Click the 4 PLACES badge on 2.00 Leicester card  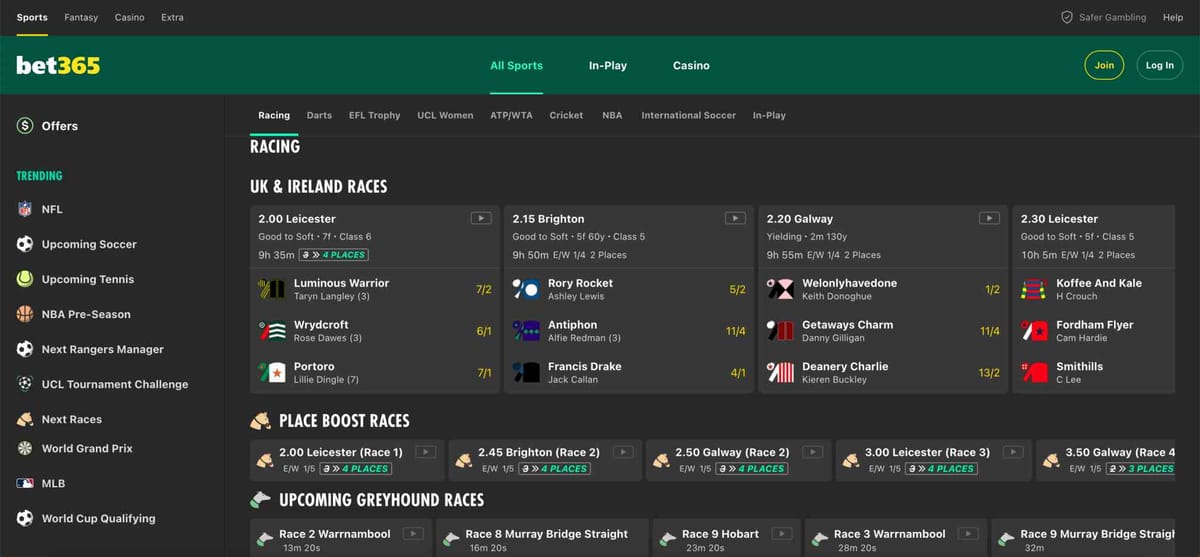333,255
